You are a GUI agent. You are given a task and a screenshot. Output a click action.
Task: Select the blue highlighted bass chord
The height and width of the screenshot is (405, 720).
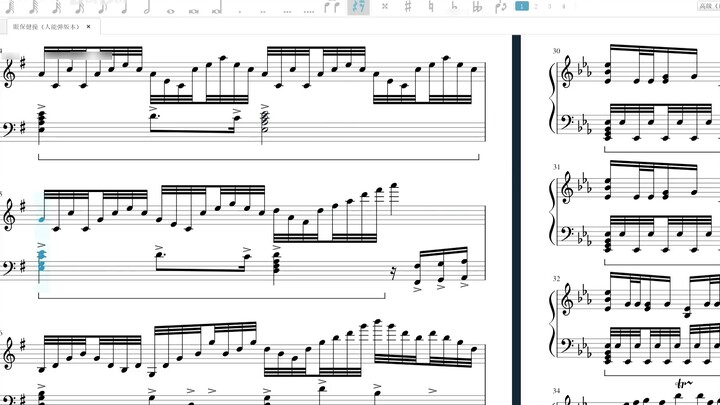pyautogui.click(x=41, y=261)
